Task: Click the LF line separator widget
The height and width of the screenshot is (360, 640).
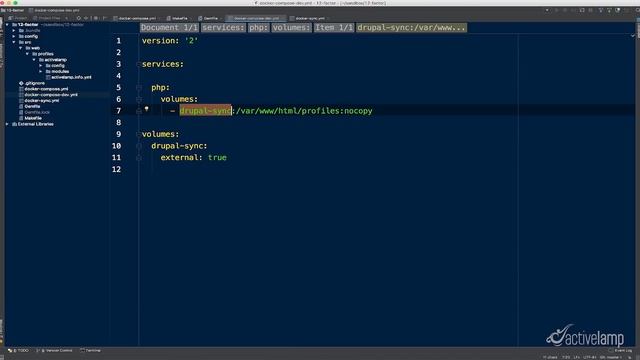Action: 576,357
